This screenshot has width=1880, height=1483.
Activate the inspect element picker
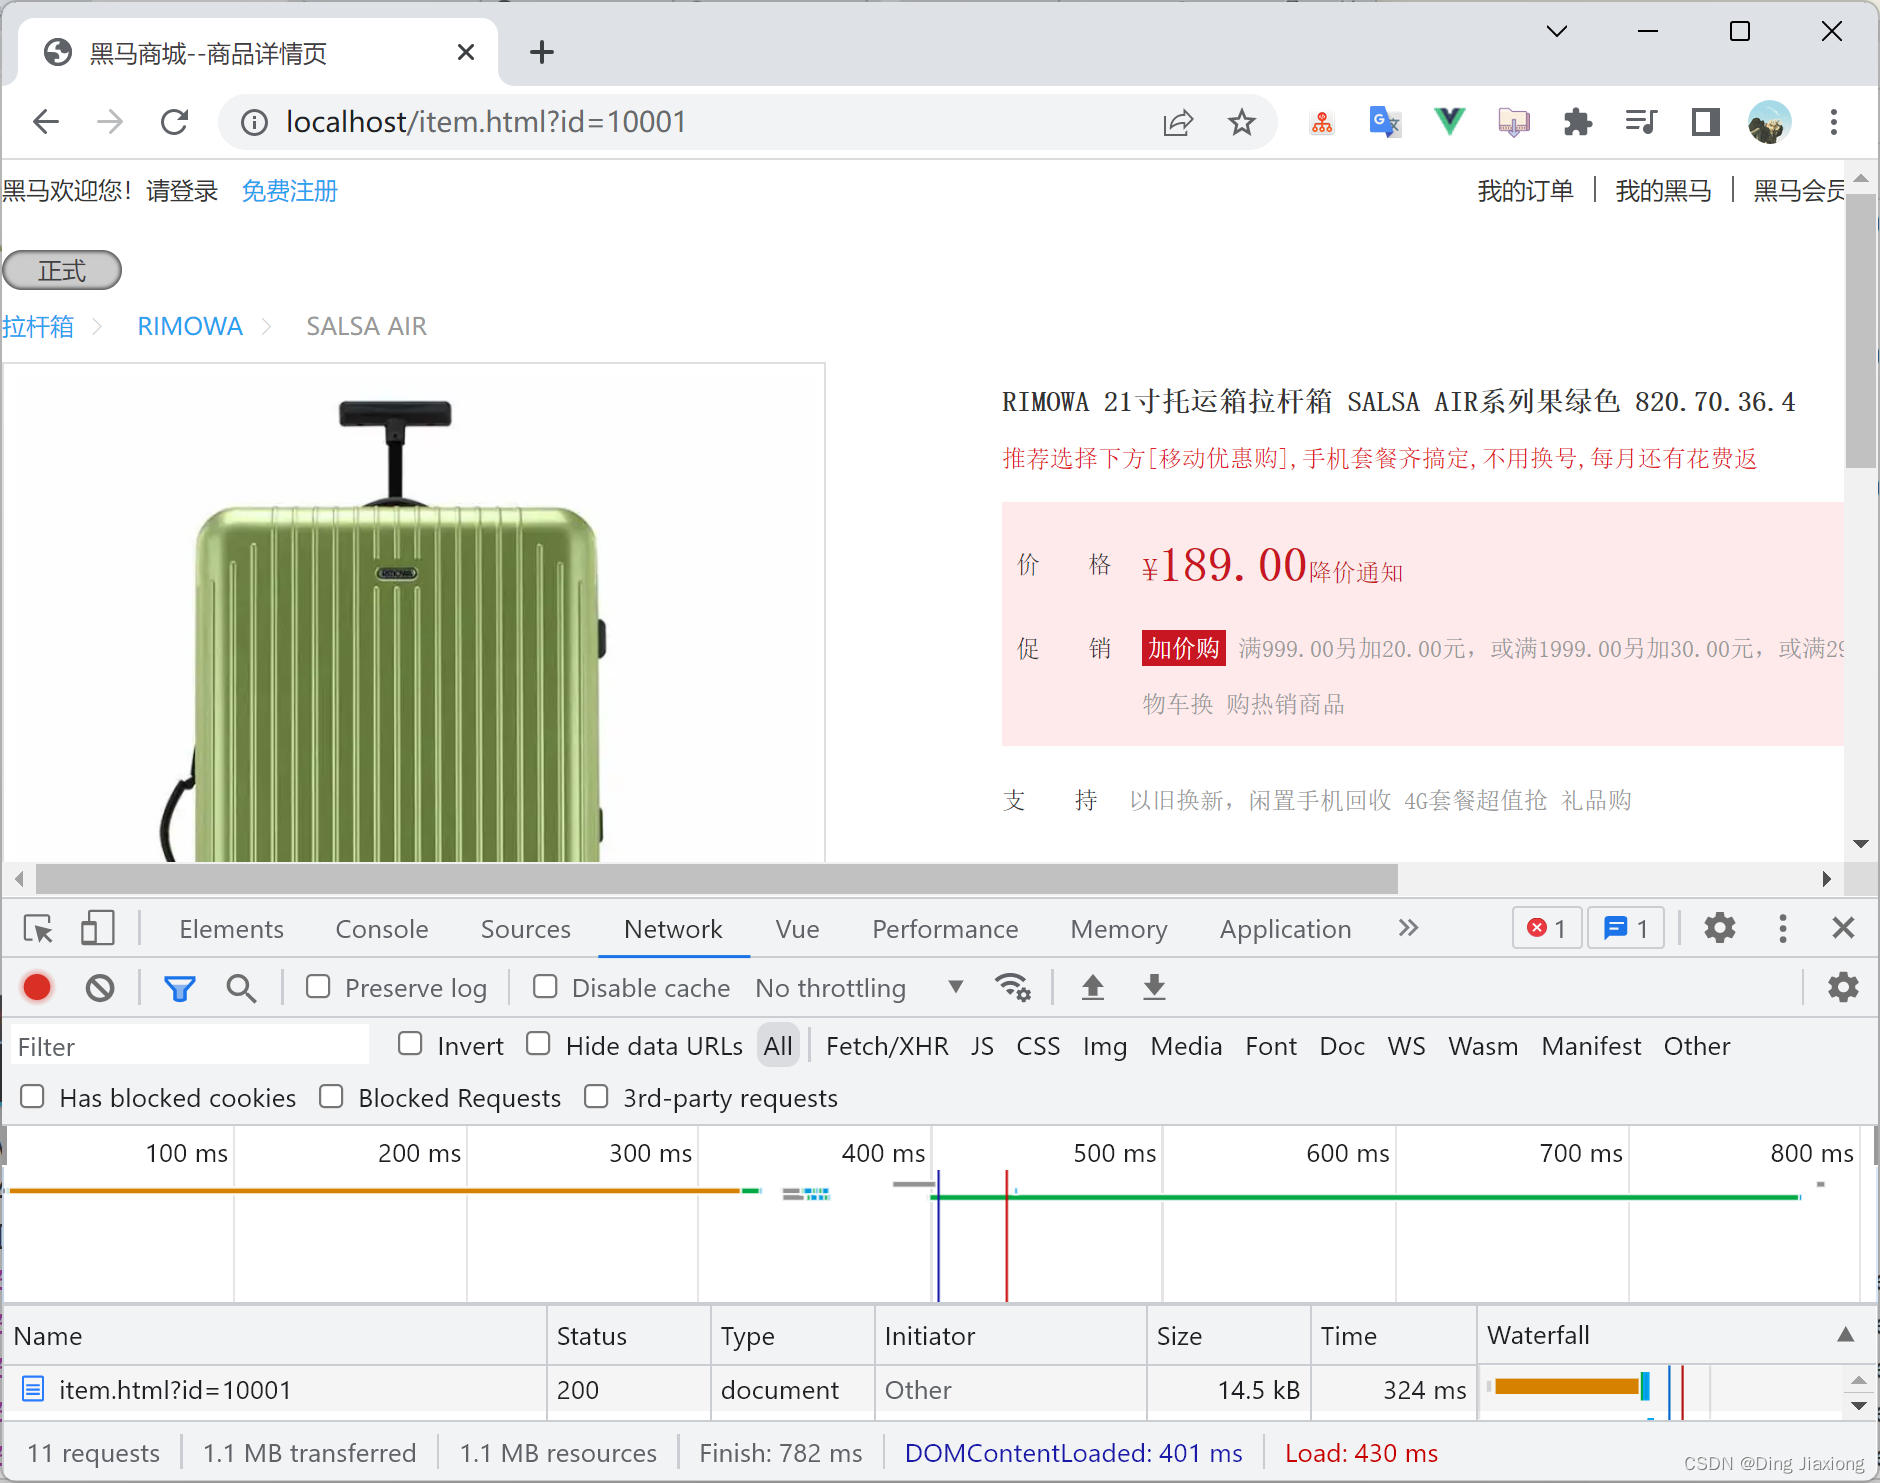coord(38,929)
